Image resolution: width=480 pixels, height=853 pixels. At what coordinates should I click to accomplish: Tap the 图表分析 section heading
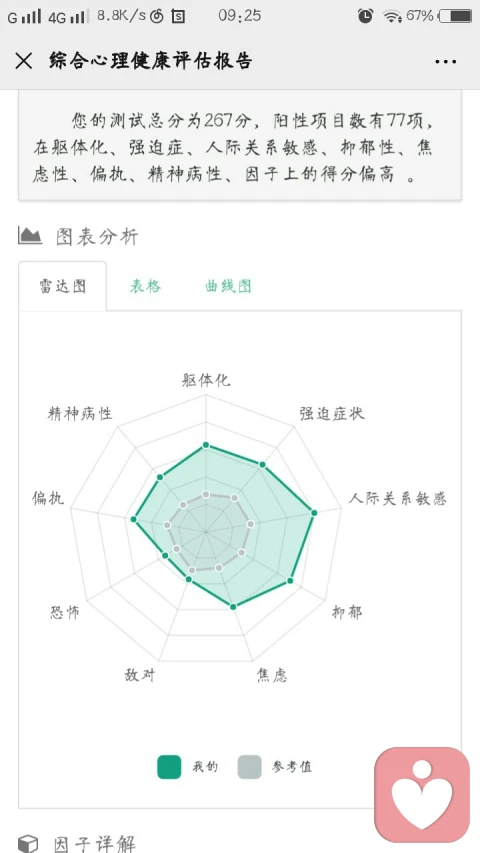[x=97, y=236]
